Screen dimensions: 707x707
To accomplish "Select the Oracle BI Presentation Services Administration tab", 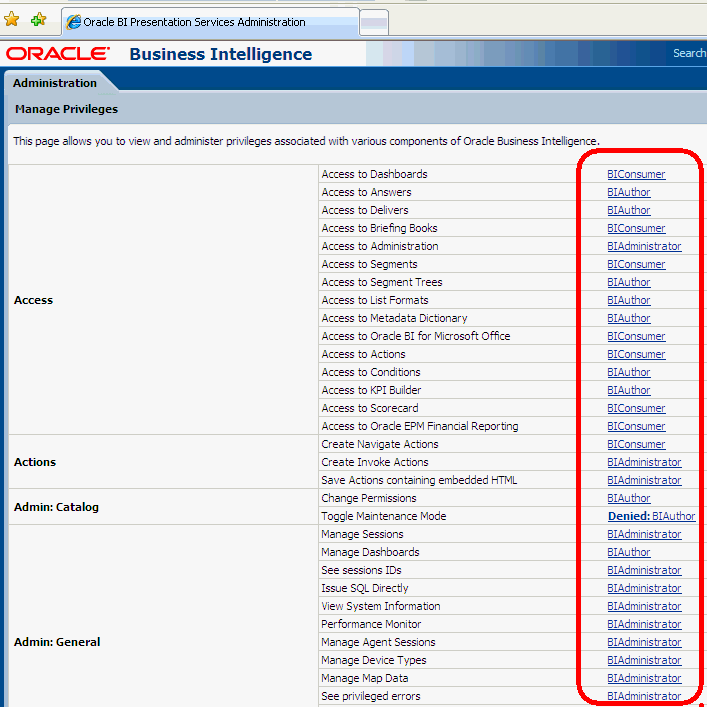I will pos(210,22).
